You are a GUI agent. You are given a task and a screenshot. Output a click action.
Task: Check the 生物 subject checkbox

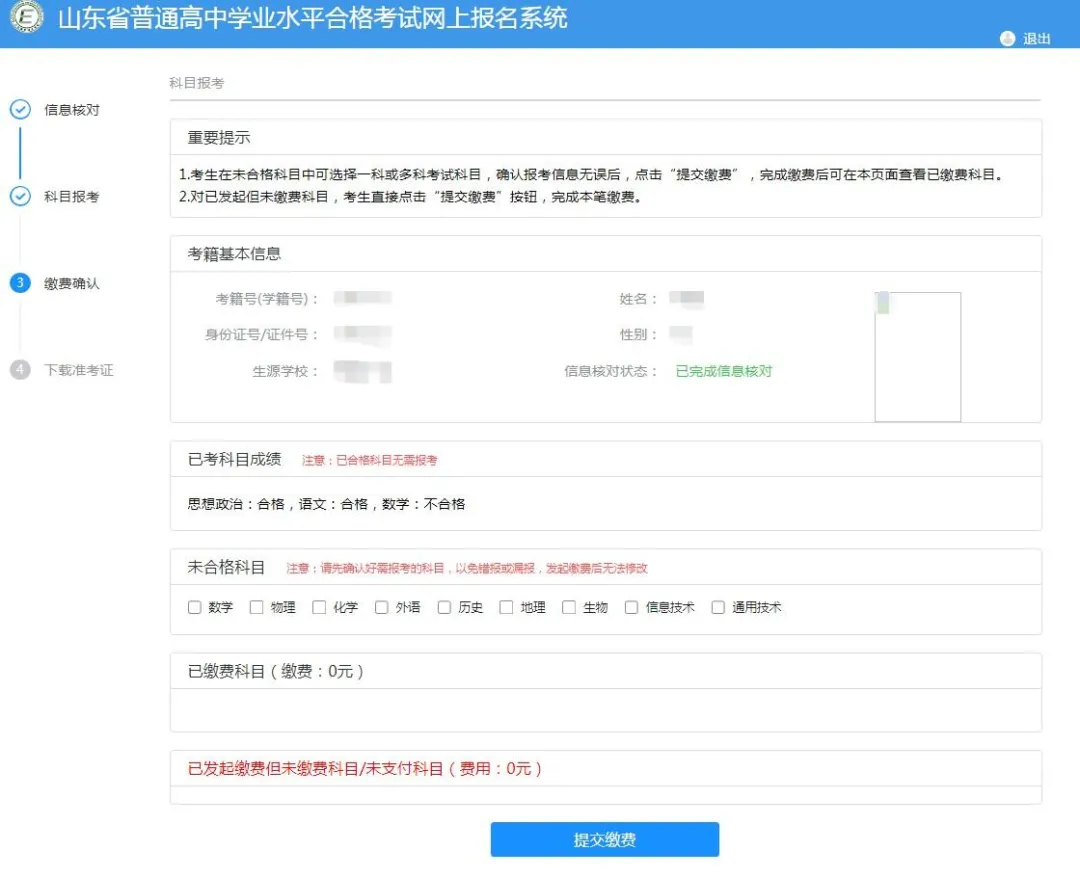[x=569, y=607]
